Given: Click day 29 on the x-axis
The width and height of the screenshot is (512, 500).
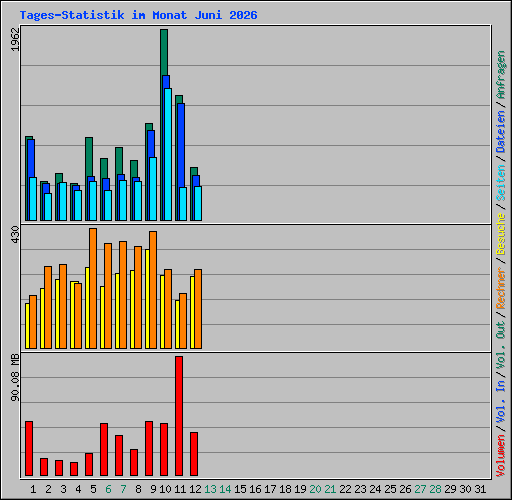Looking at the screenshot, I should click(x=450, y=489).
